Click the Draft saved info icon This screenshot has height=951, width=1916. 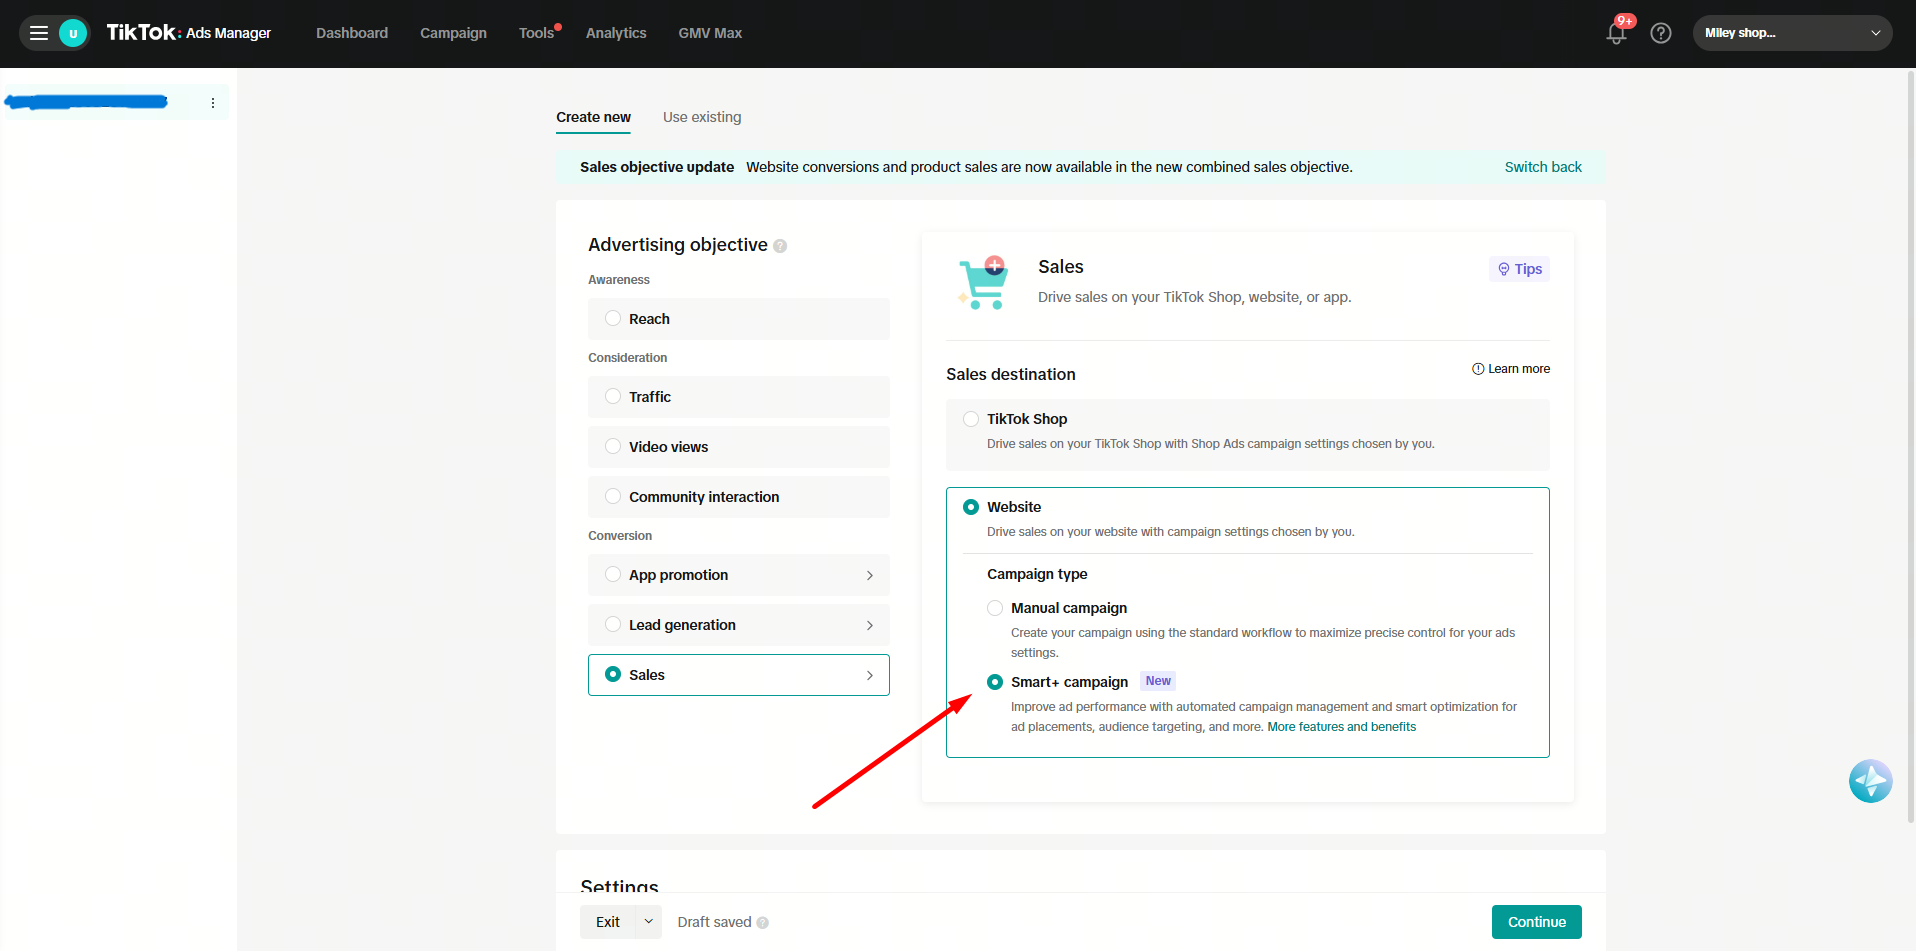[763, 923]
